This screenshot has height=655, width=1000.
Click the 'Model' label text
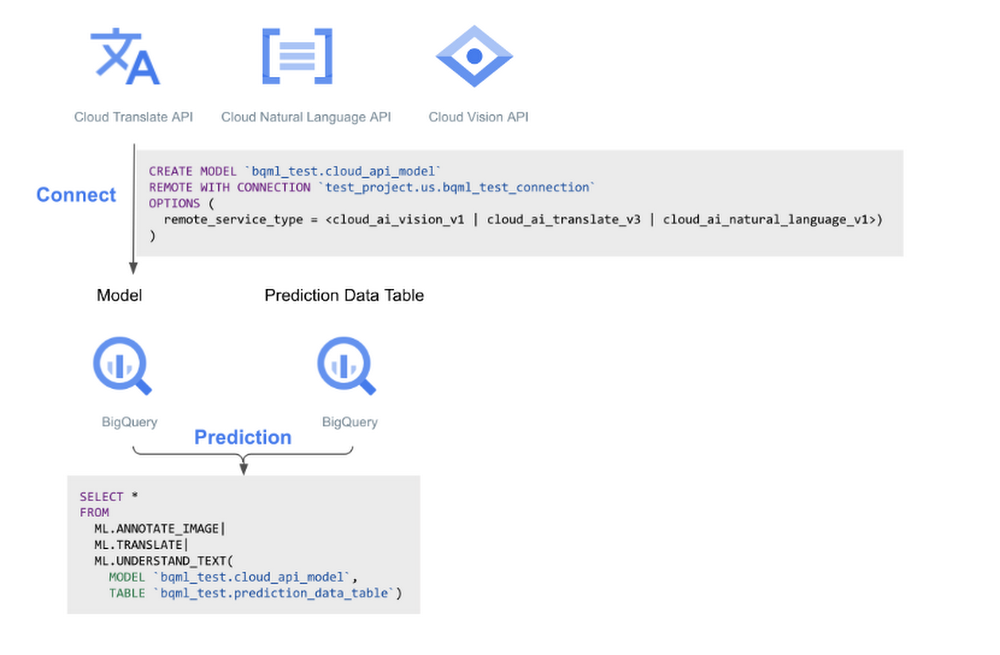click(x=119, y=295)
